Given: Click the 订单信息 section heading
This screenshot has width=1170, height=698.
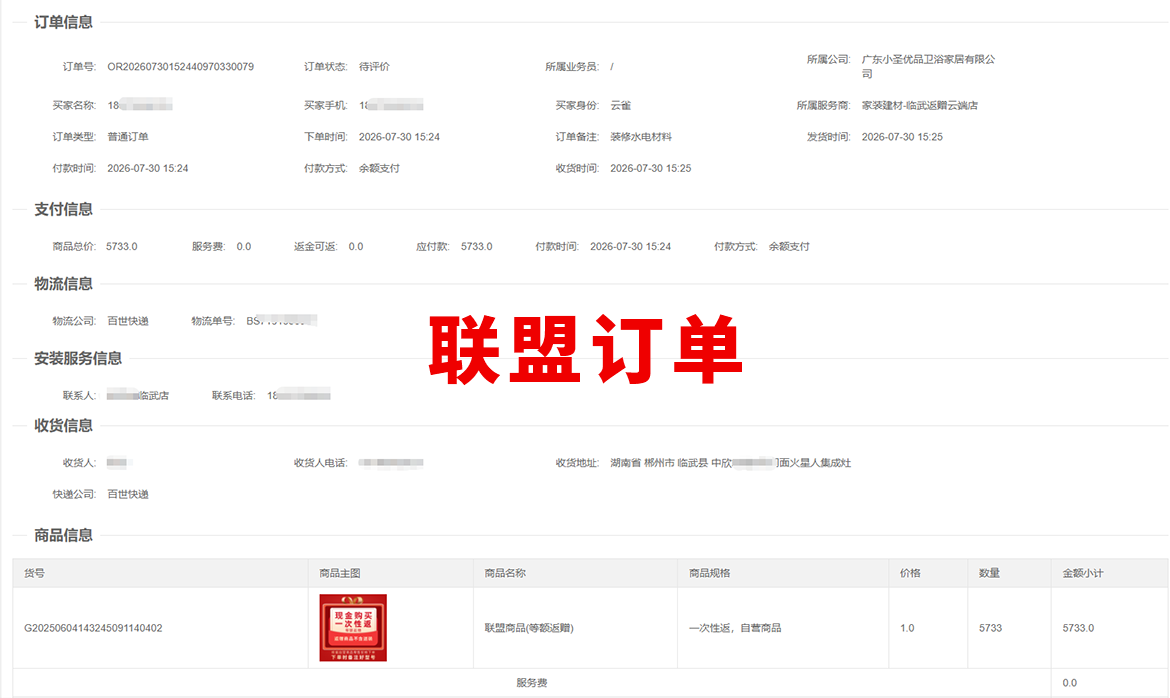Looking at the screenshot, I should pyautogui.click(x=63, y=22).
